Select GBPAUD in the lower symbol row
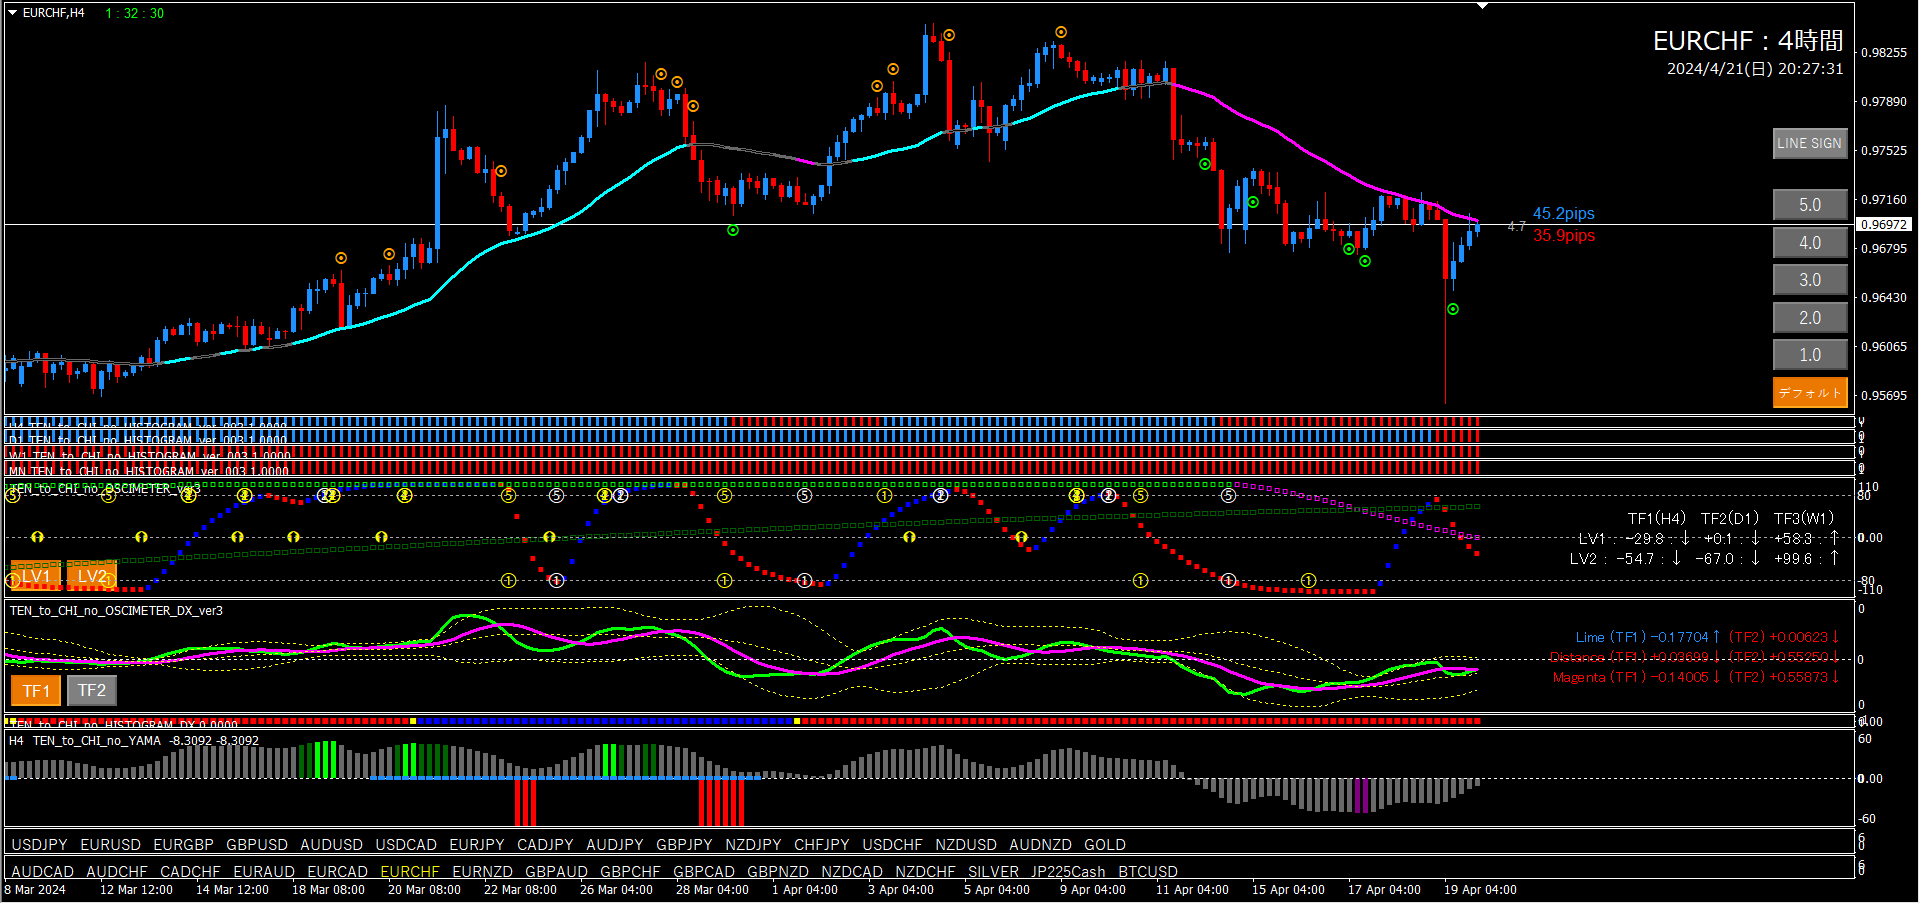This screenshot has height=904, width=1920. tap(557, 872)
